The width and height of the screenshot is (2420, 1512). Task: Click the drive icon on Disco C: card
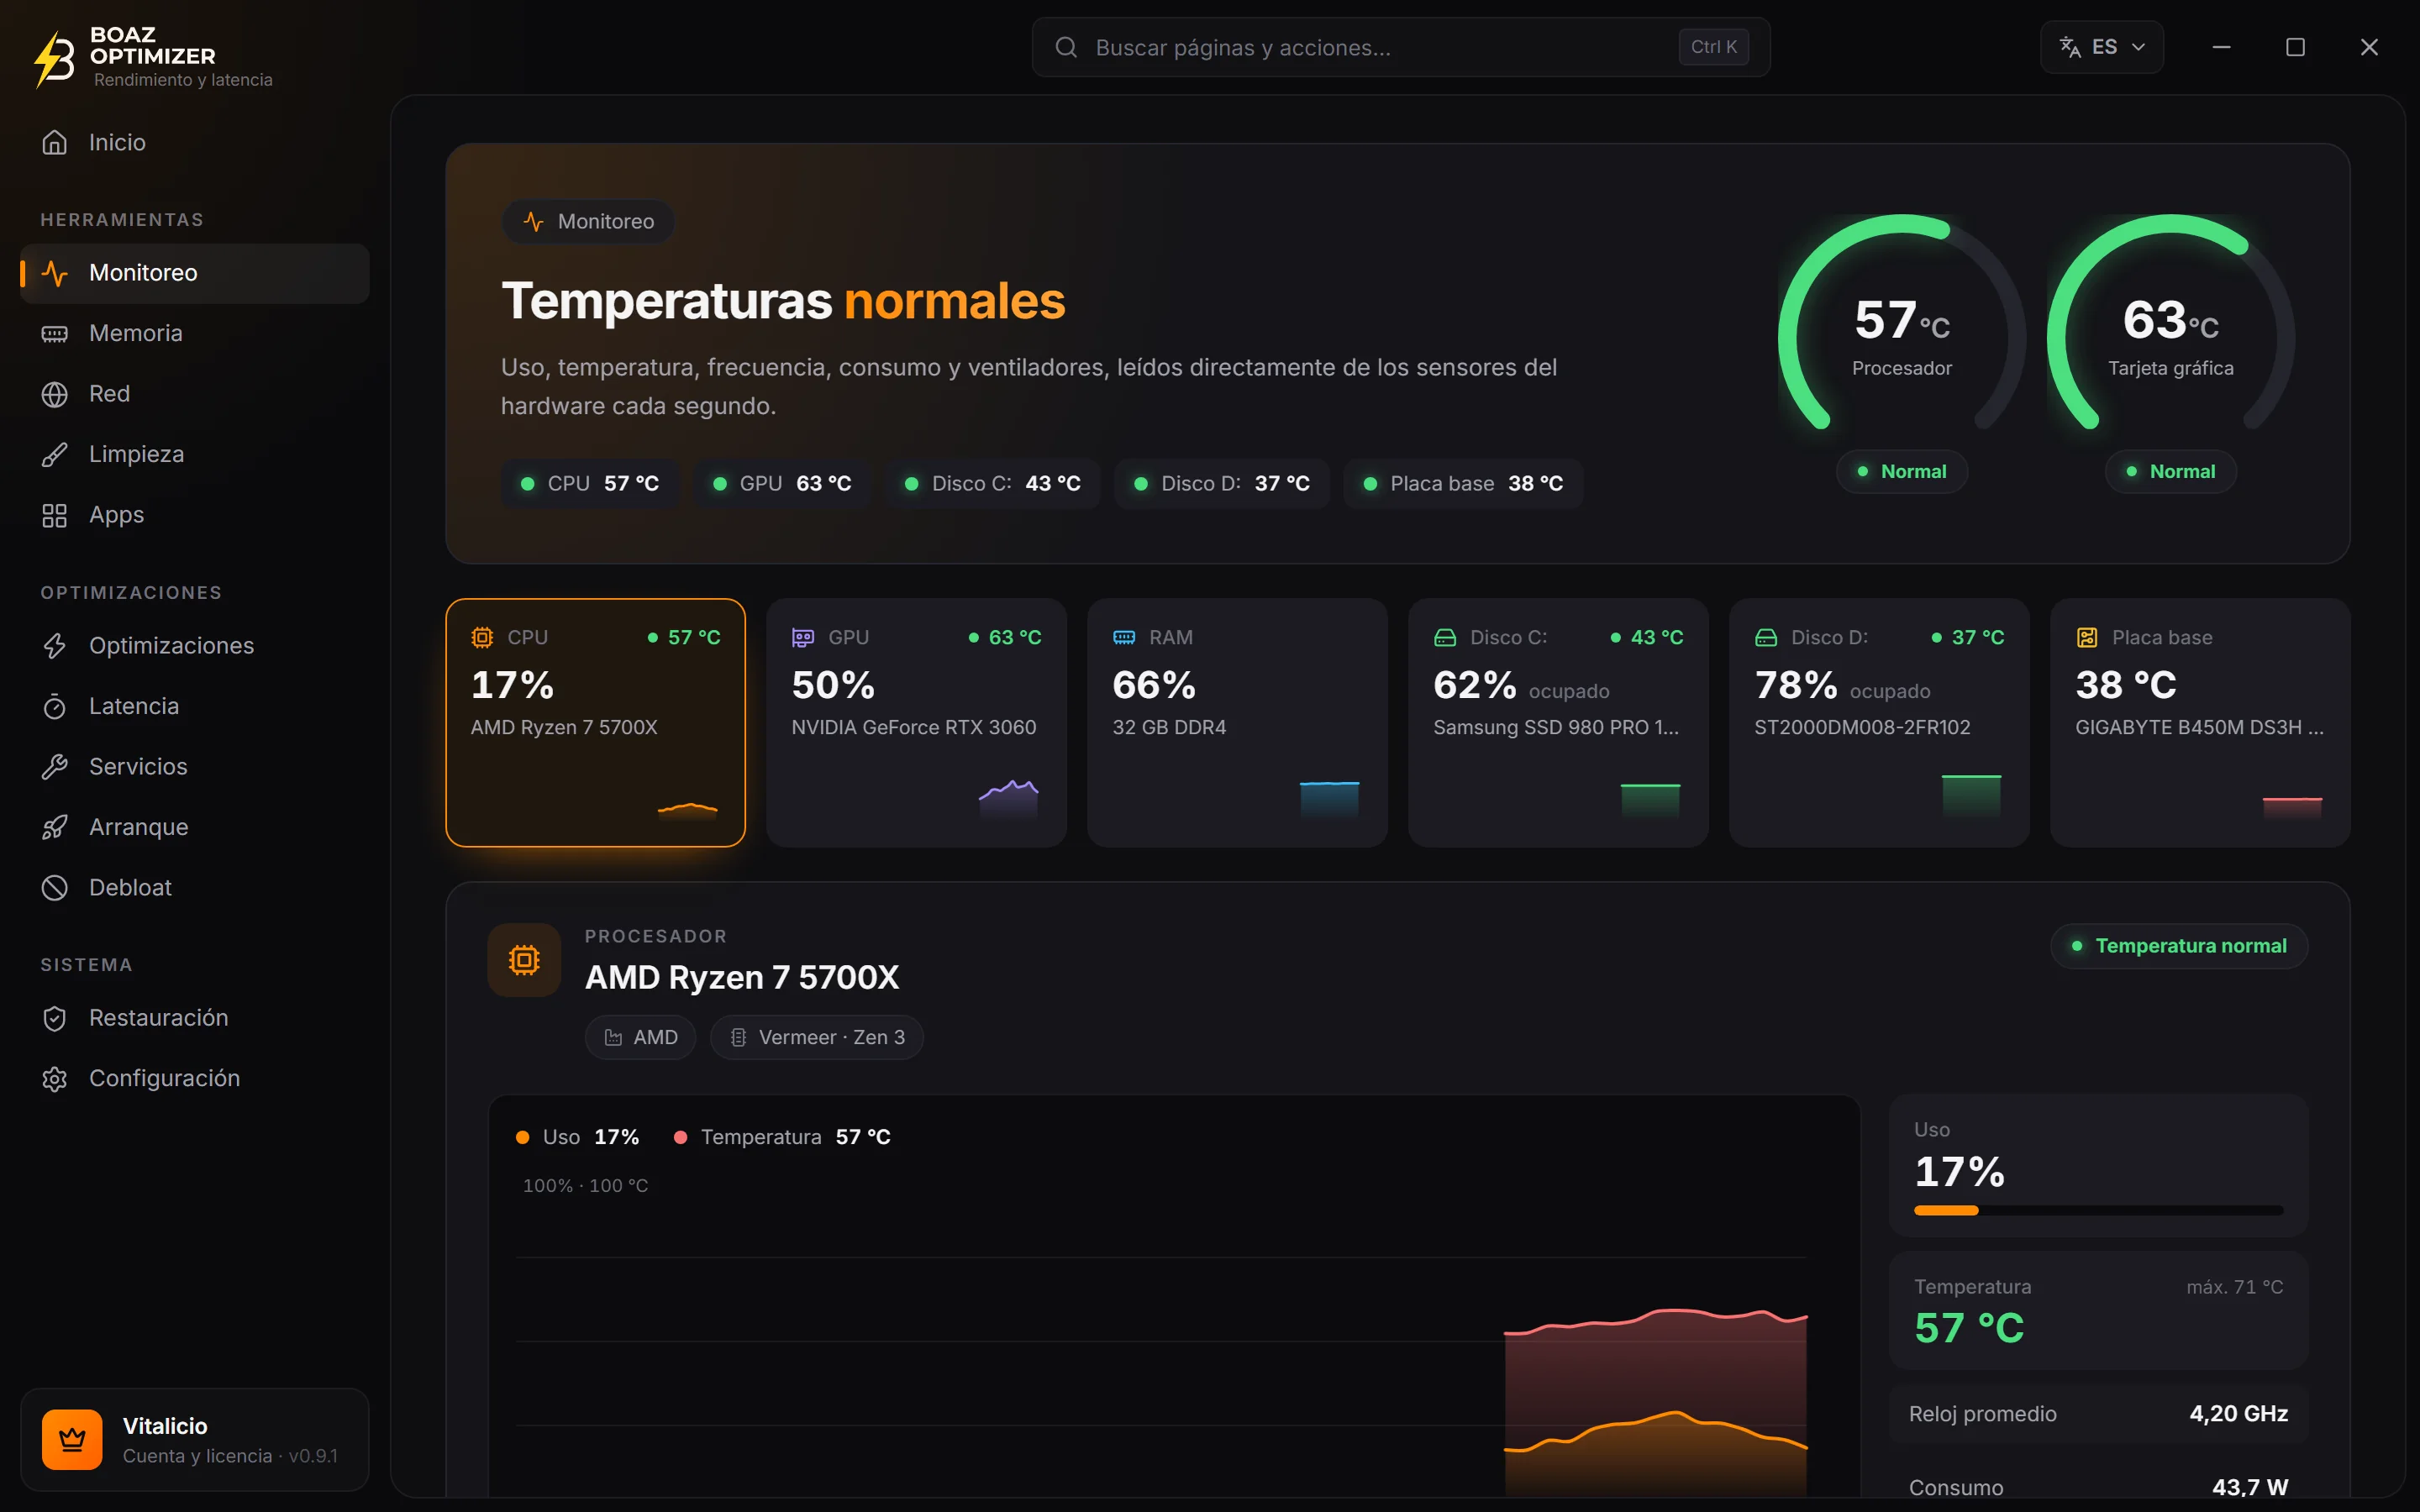click(x=1445, y=637)
